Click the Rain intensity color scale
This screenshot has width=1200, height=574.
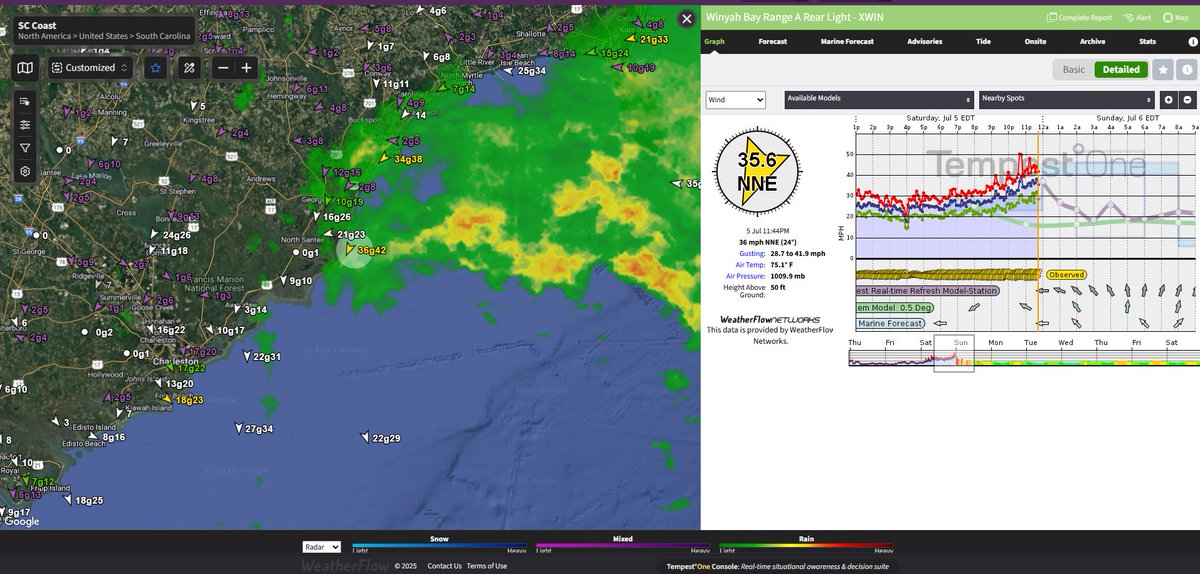coord(806,546)
